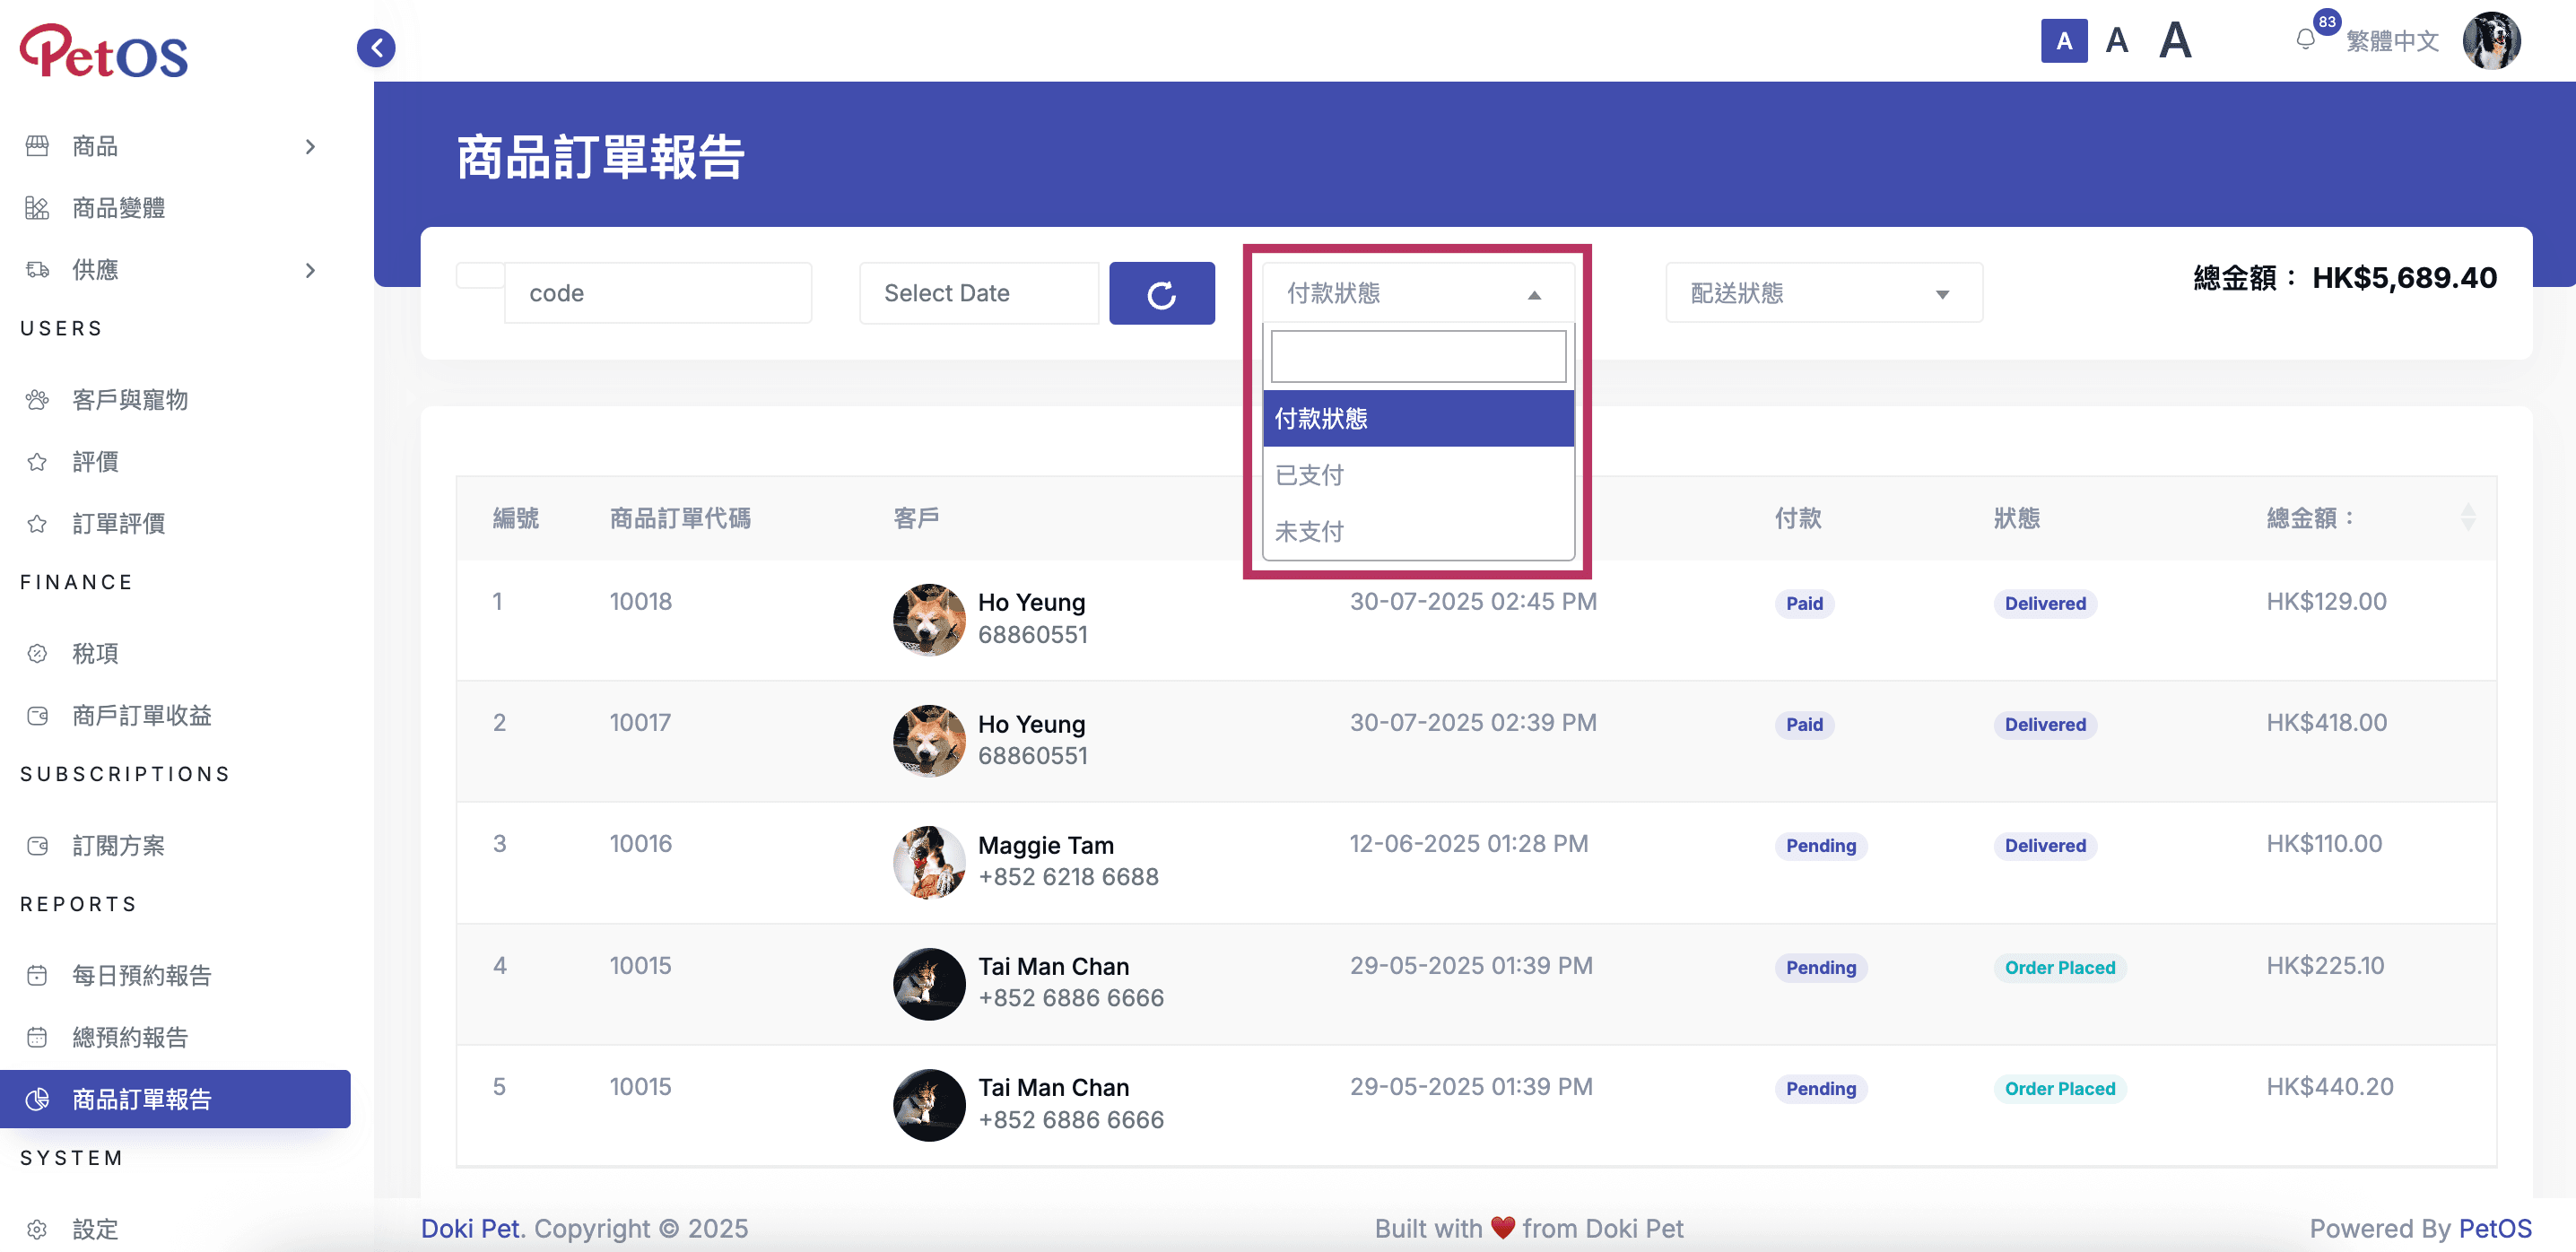The width and height of the screenshot is (2576, 1252).
Task: Click the 訂閱方案 wallet icon
Action: tap(37, 846)
